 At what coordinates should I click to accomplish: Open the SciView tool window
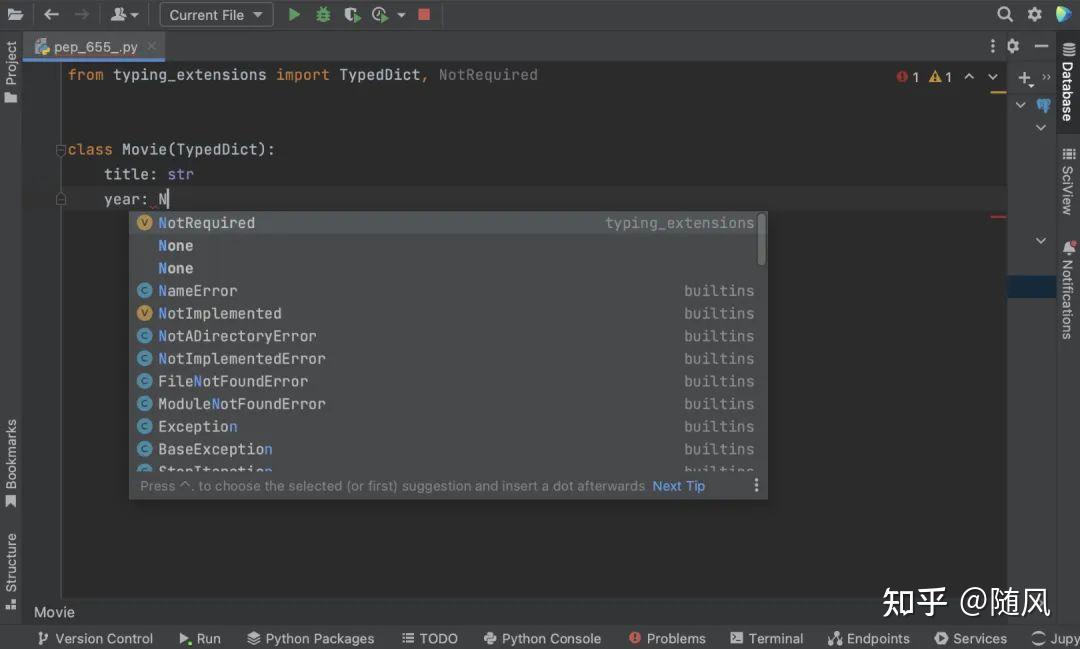[x=1068, y=181]
